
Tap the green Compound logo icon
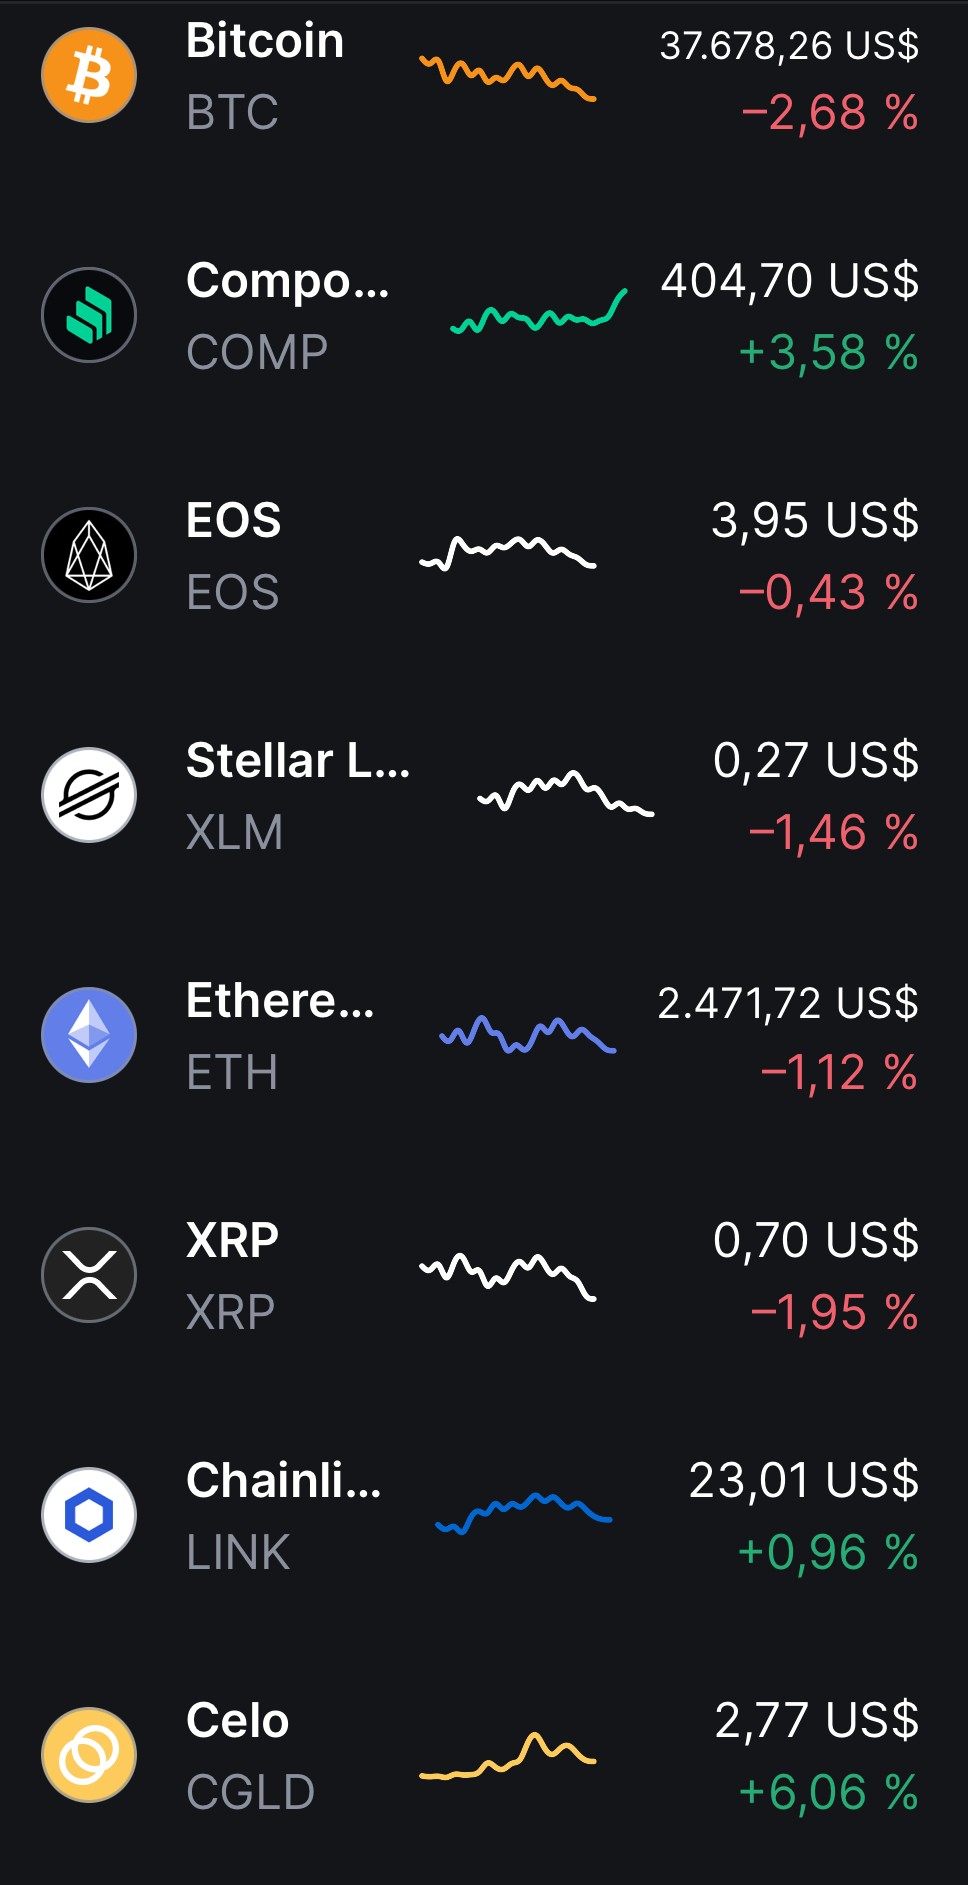point(89,315)
